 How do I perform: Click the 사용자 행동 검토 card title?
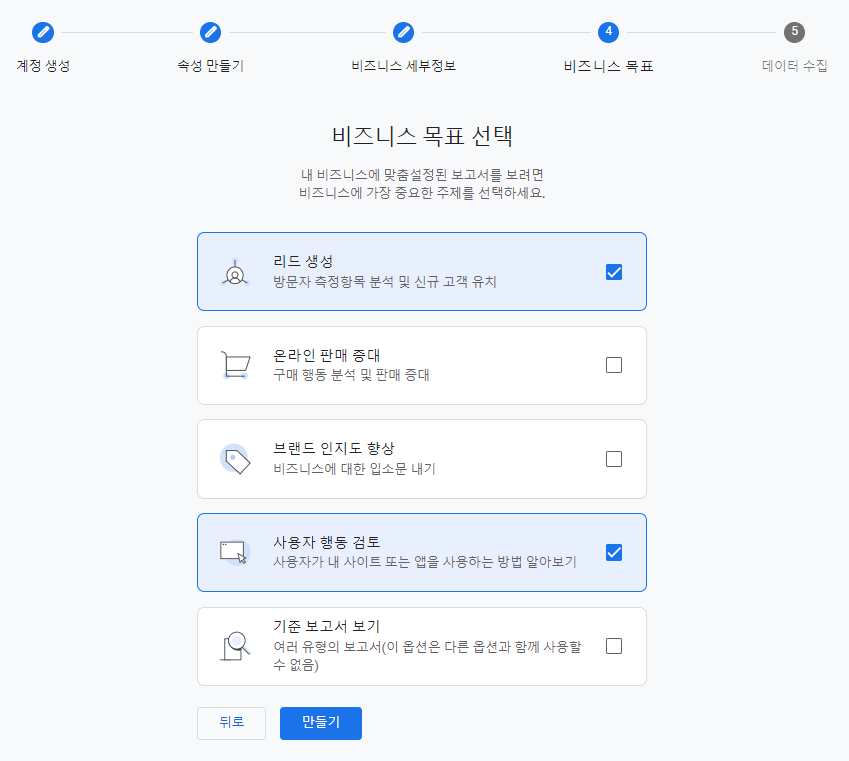pos(326,542)
